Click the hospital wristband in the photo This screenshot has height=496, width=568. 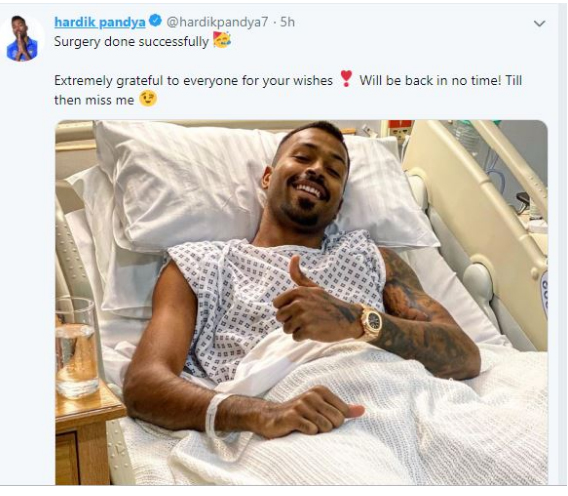[214, 415]
